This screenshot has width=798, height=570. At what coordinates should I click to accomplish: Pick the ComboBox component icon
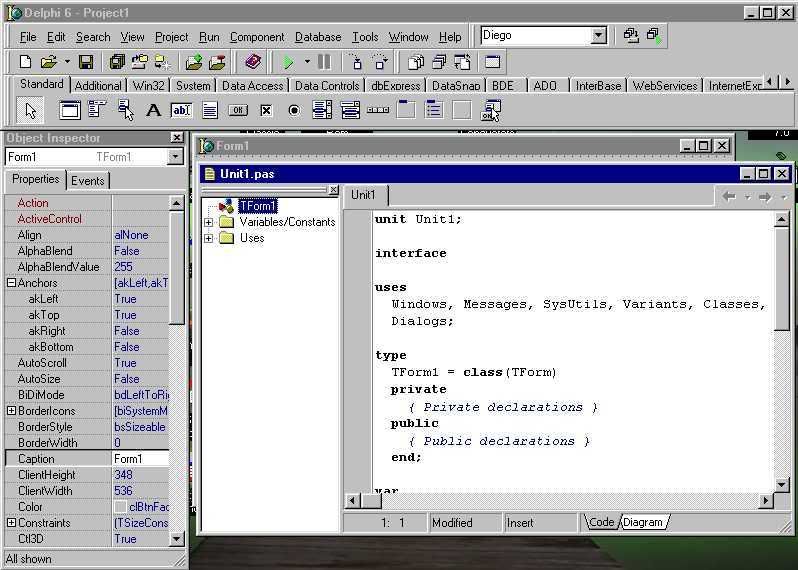[x=350, y=110]
